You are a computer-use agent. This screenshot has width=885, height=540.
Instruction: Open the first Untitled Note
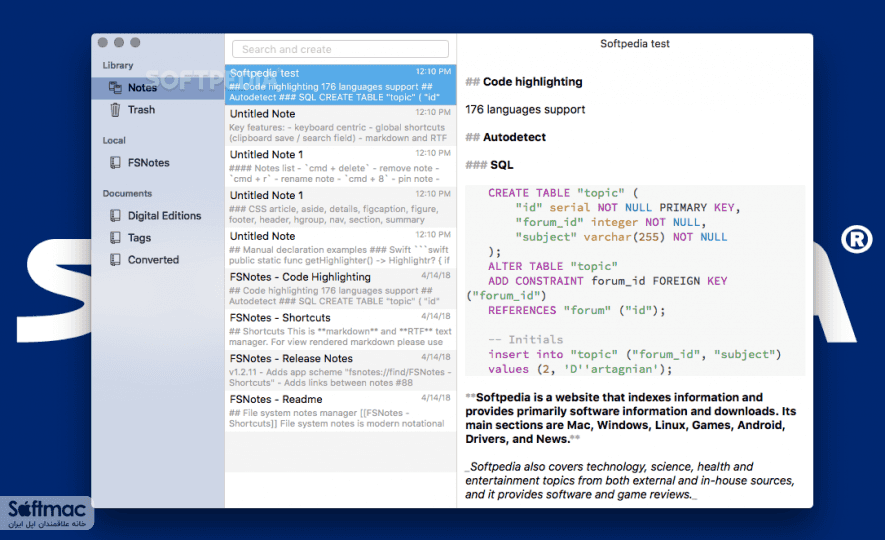340,125
